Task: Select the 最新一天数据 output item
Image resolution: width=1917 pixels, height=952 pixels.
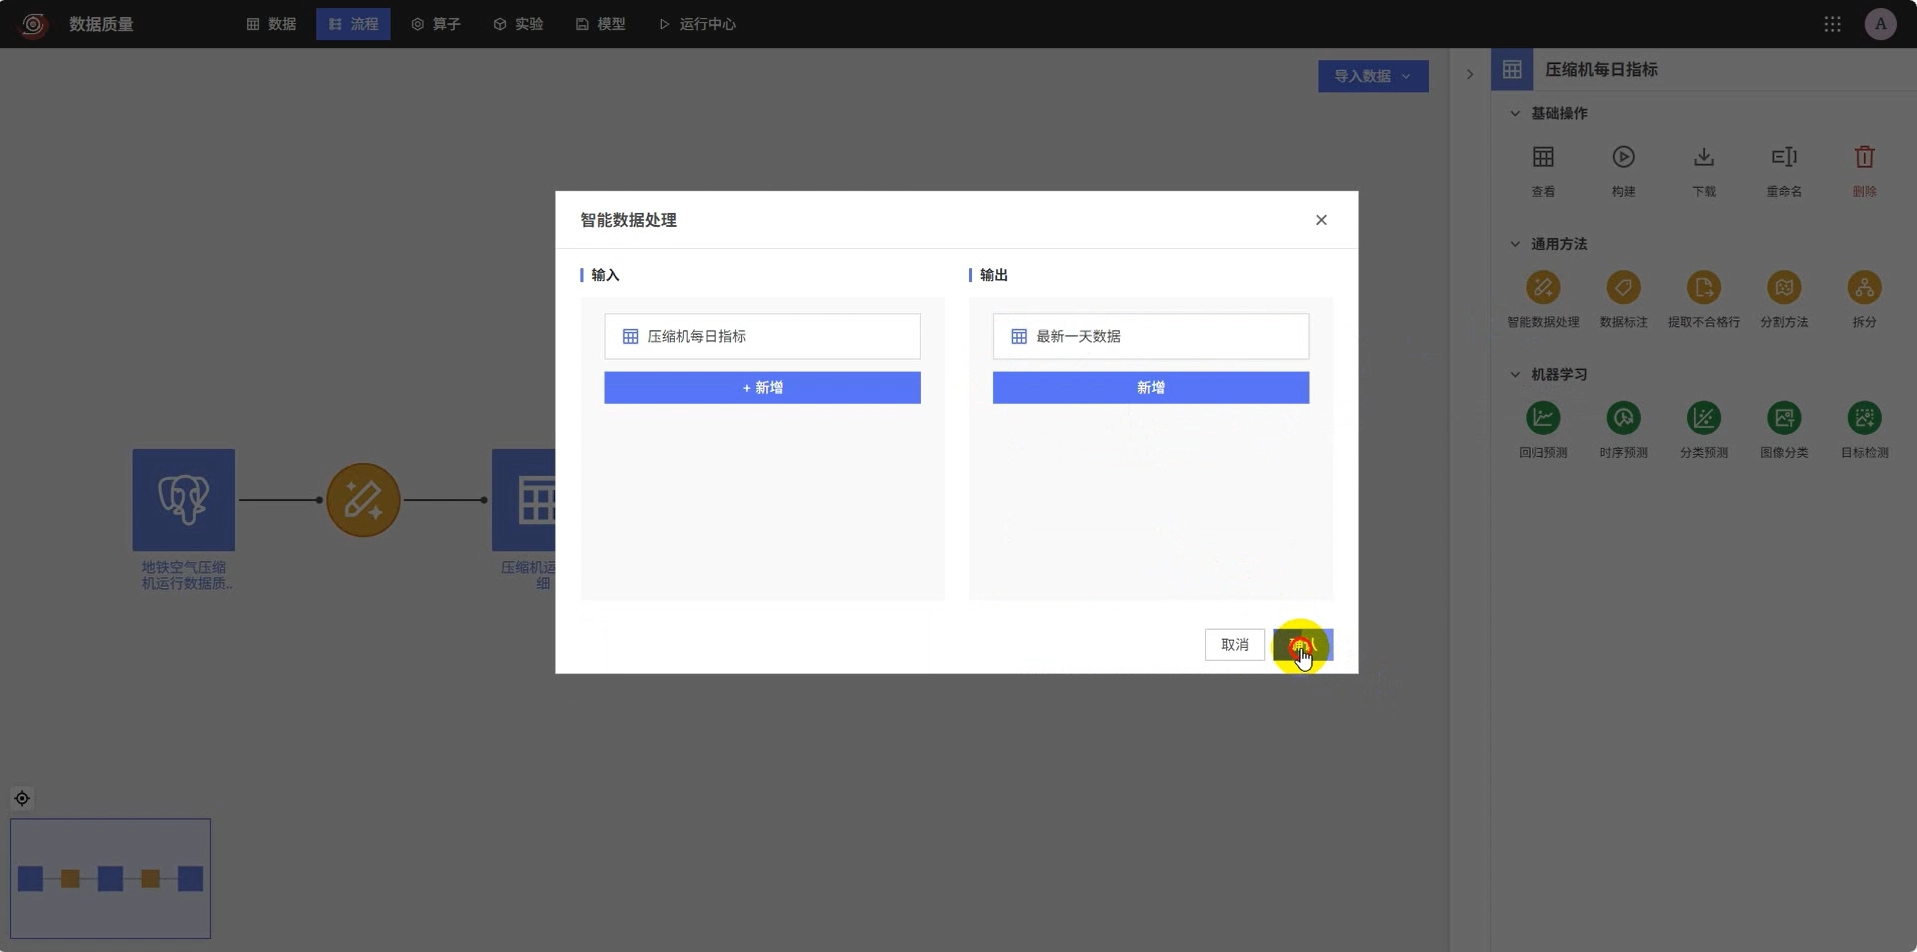Action: click(x=1151, y=336)
